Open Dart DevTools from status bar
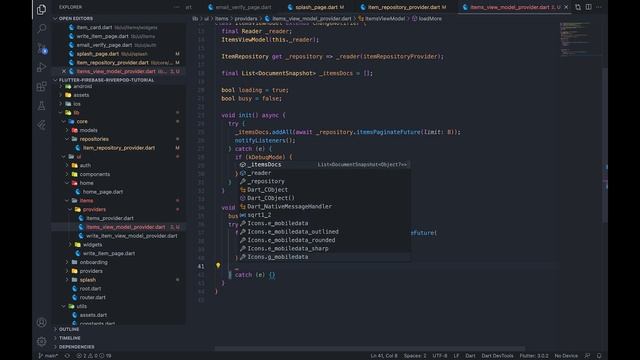This screenshot has height=360, width=640. pyautogui.click(x=497, y=356)
